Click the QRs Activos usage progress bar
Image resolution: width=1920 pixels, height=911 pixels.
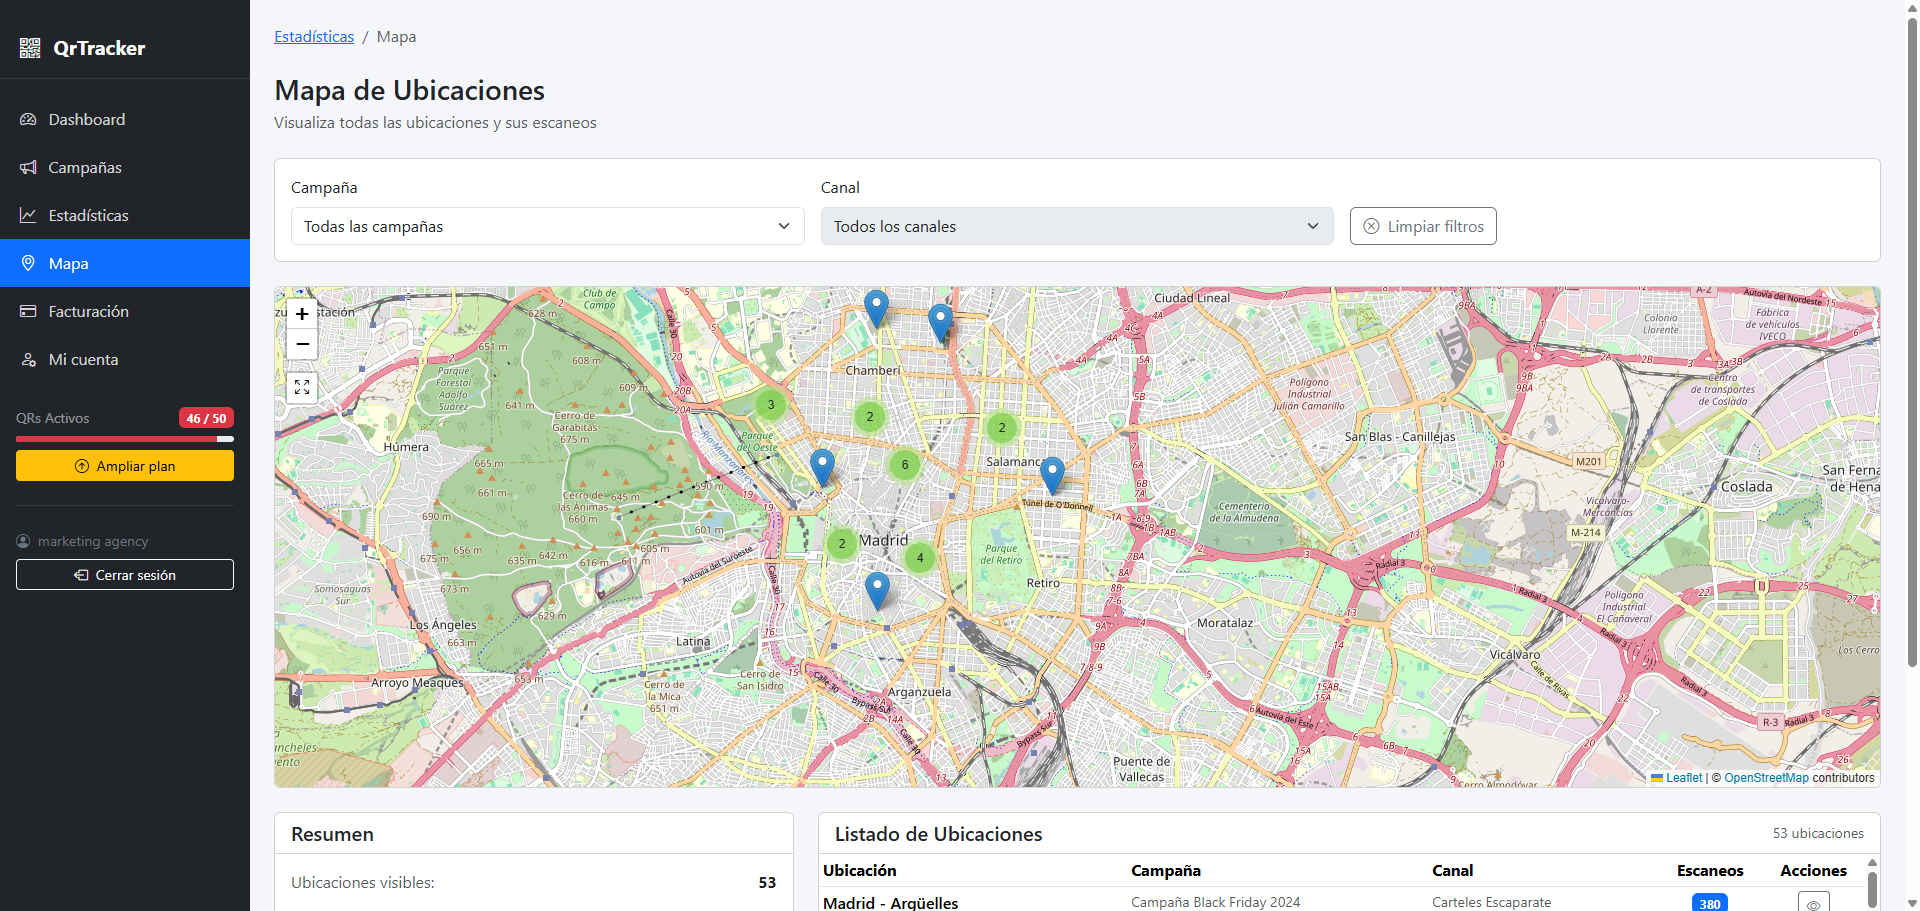click(x=124, y=439)
